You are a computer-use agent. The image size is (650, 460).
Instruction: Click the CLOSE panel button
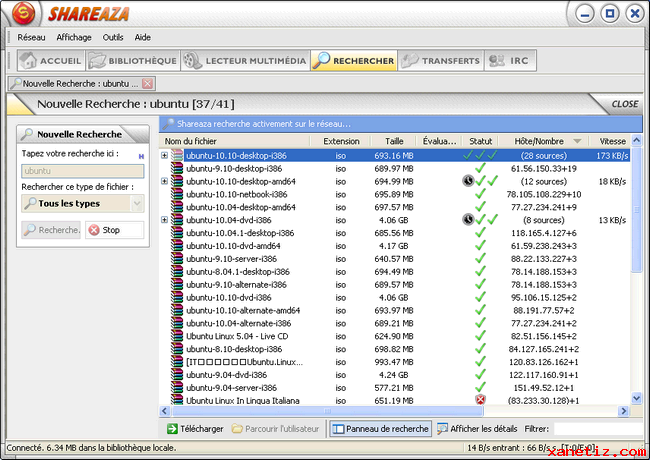(x=625, y=104)
